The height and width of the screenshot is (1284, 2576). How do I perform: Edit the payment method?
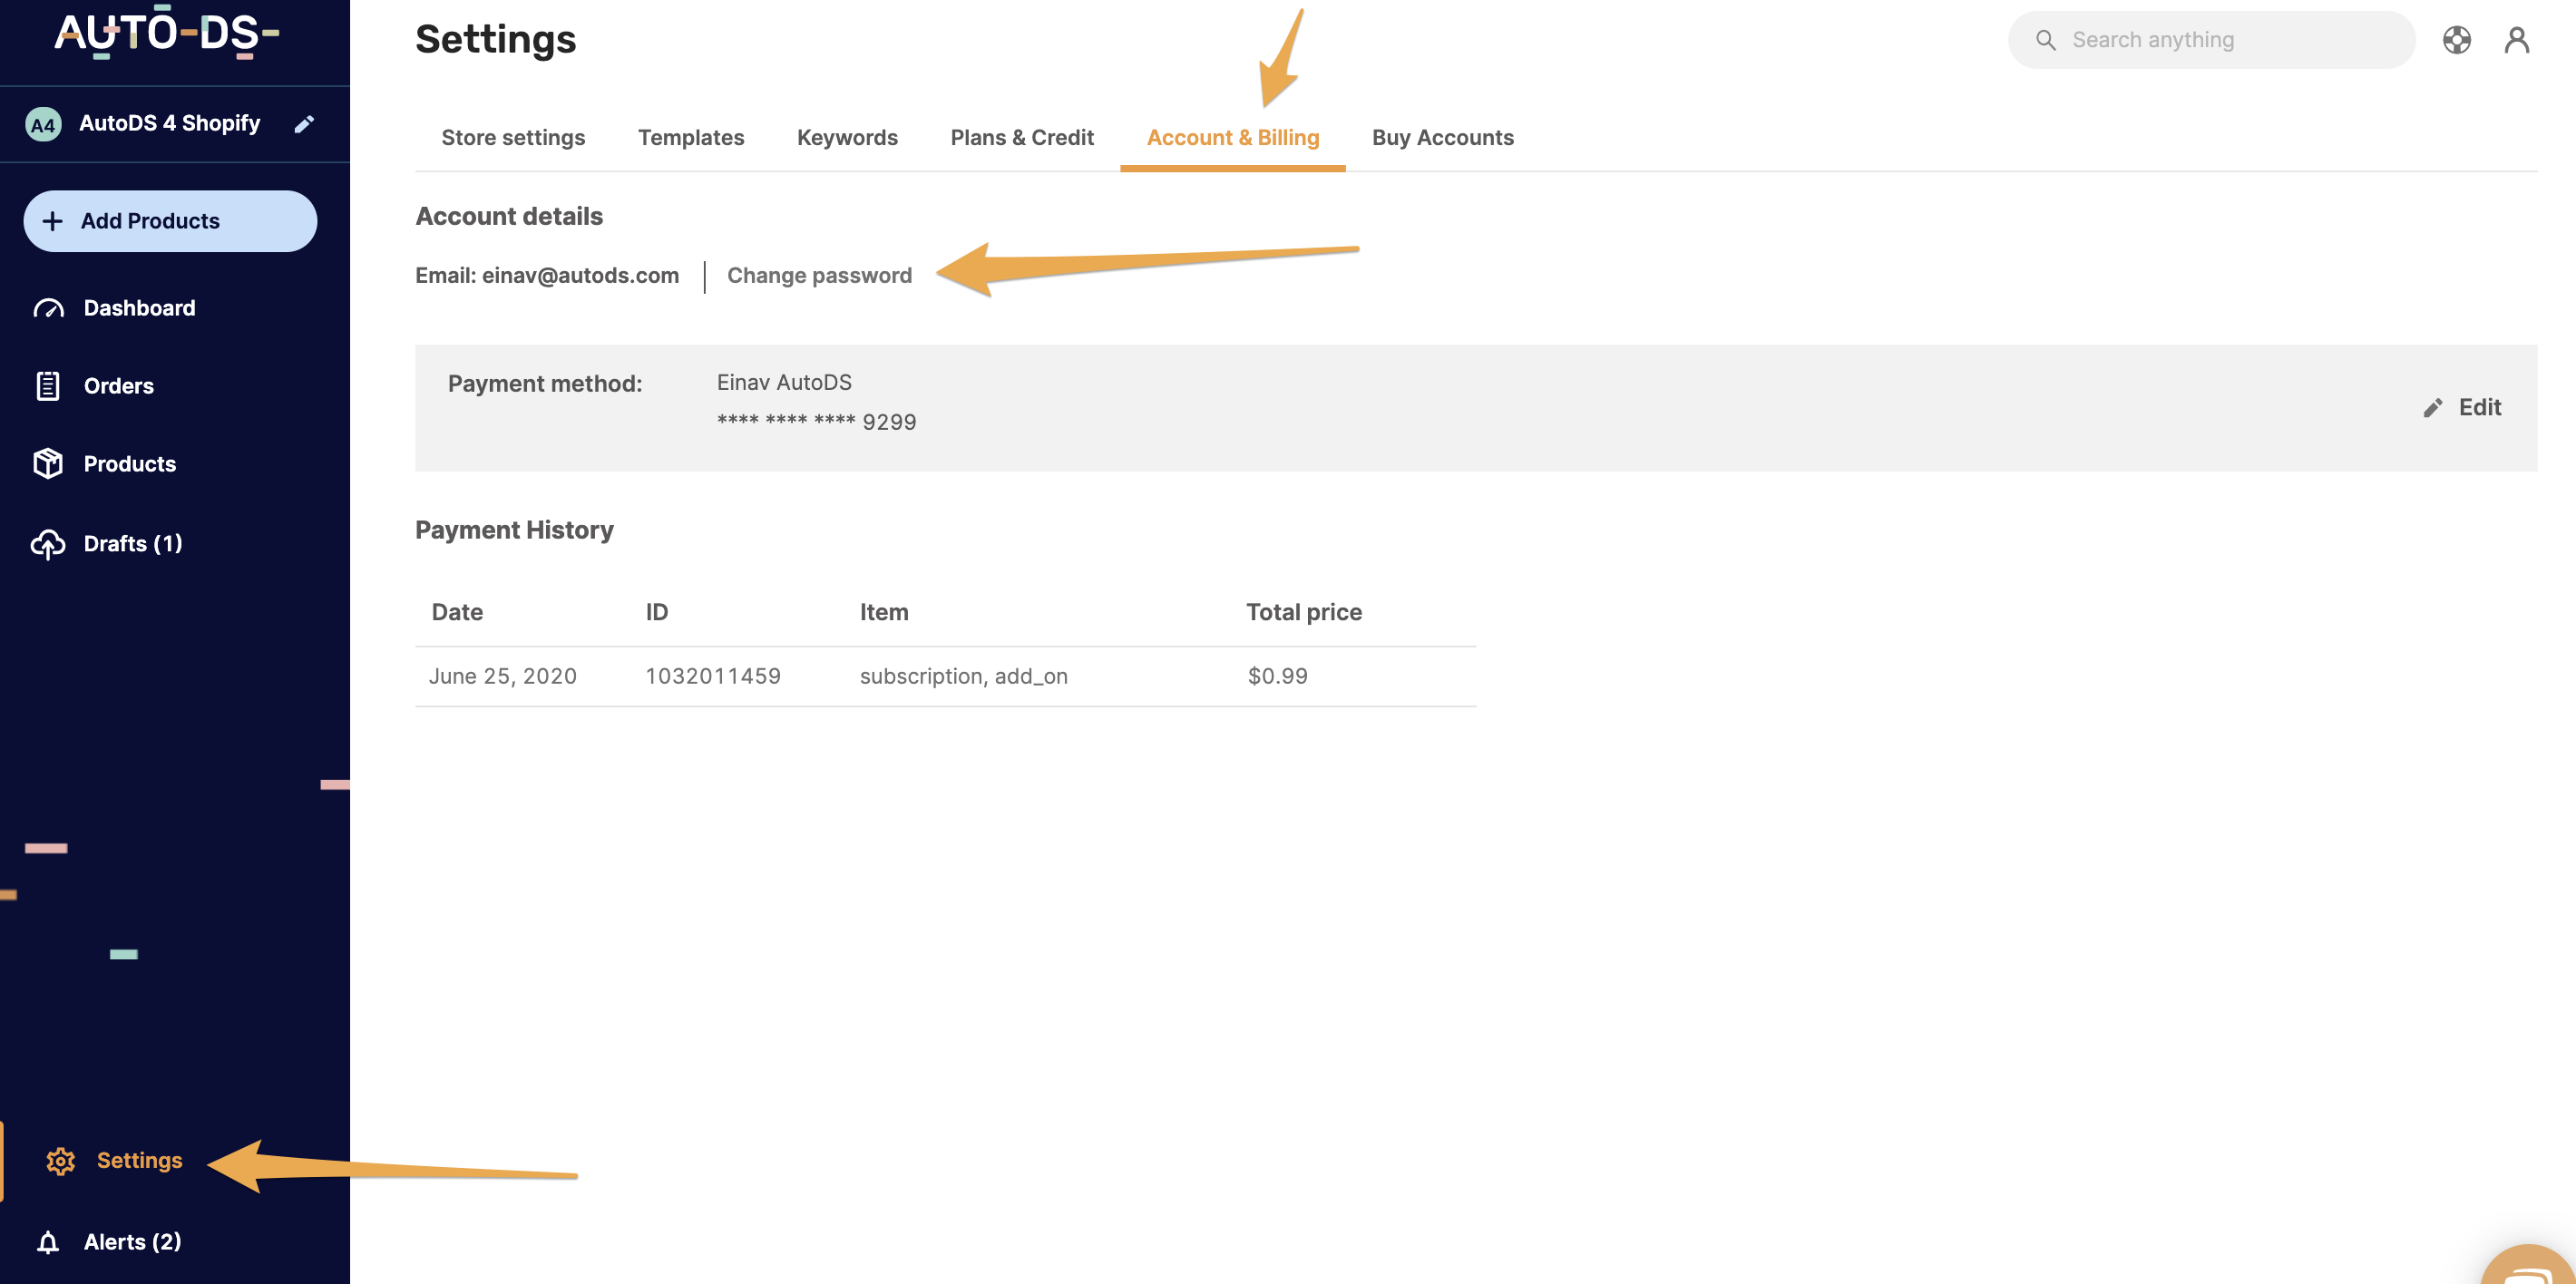pos(2462,408)
